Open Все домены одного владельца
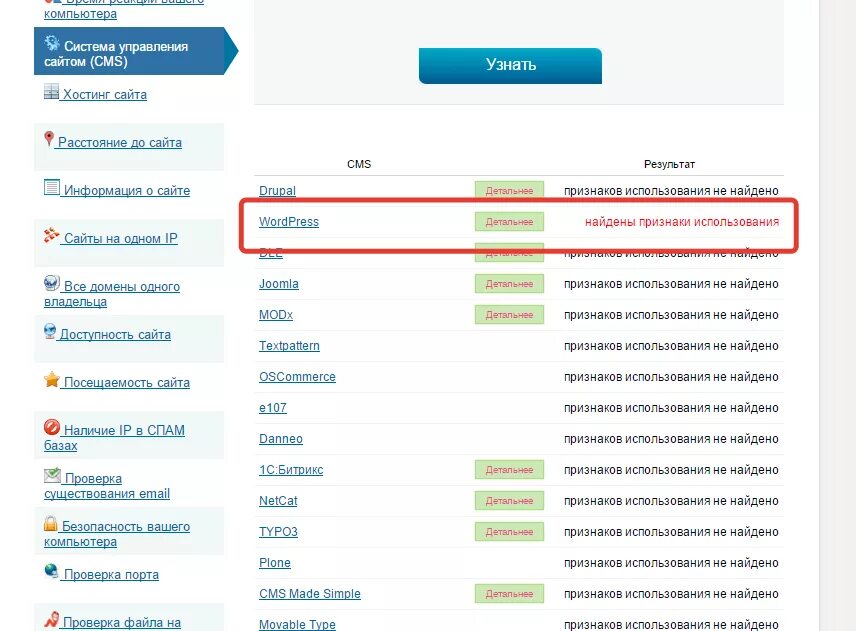 [112, 294]
